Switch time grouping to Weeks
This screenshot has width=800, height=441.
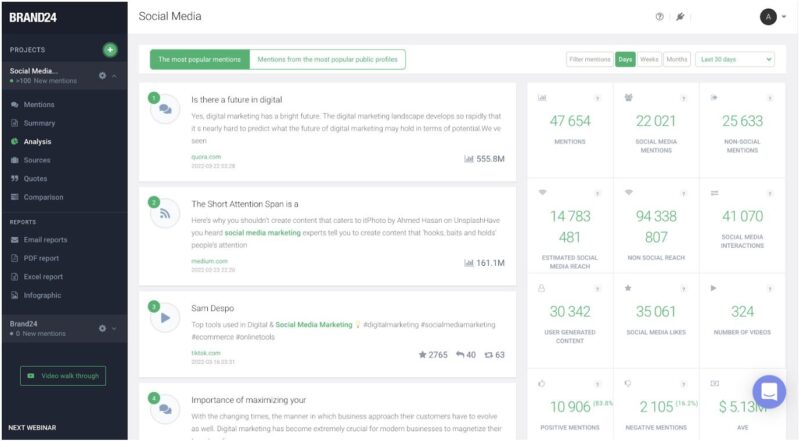(649, 59)
